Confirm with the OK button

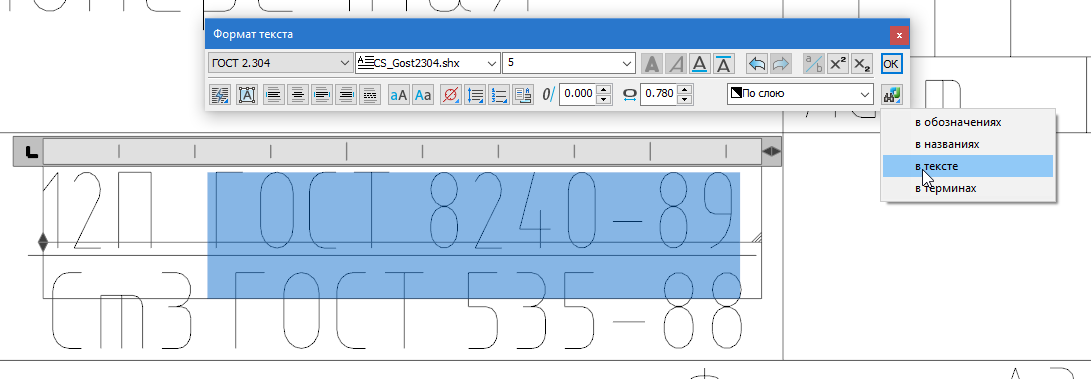click(891, 63)
